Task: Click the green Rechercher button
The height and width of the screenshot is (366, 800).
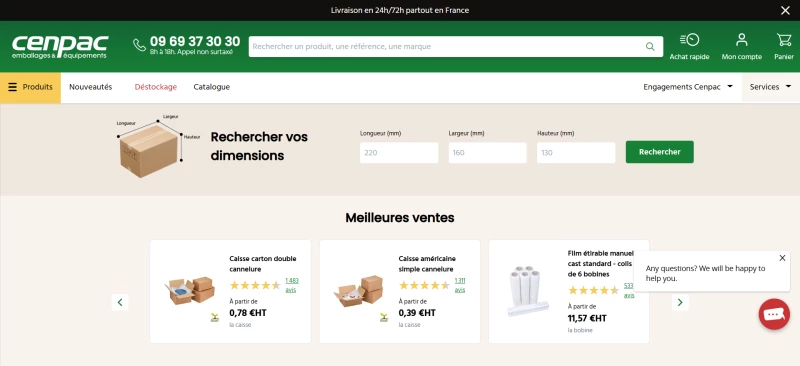Action: click(660, 152)
